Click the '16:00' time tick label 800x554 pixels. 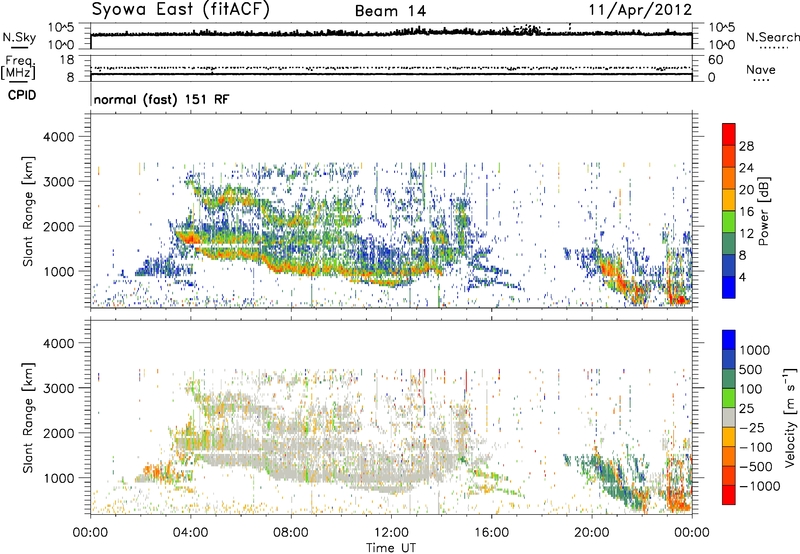491,533
